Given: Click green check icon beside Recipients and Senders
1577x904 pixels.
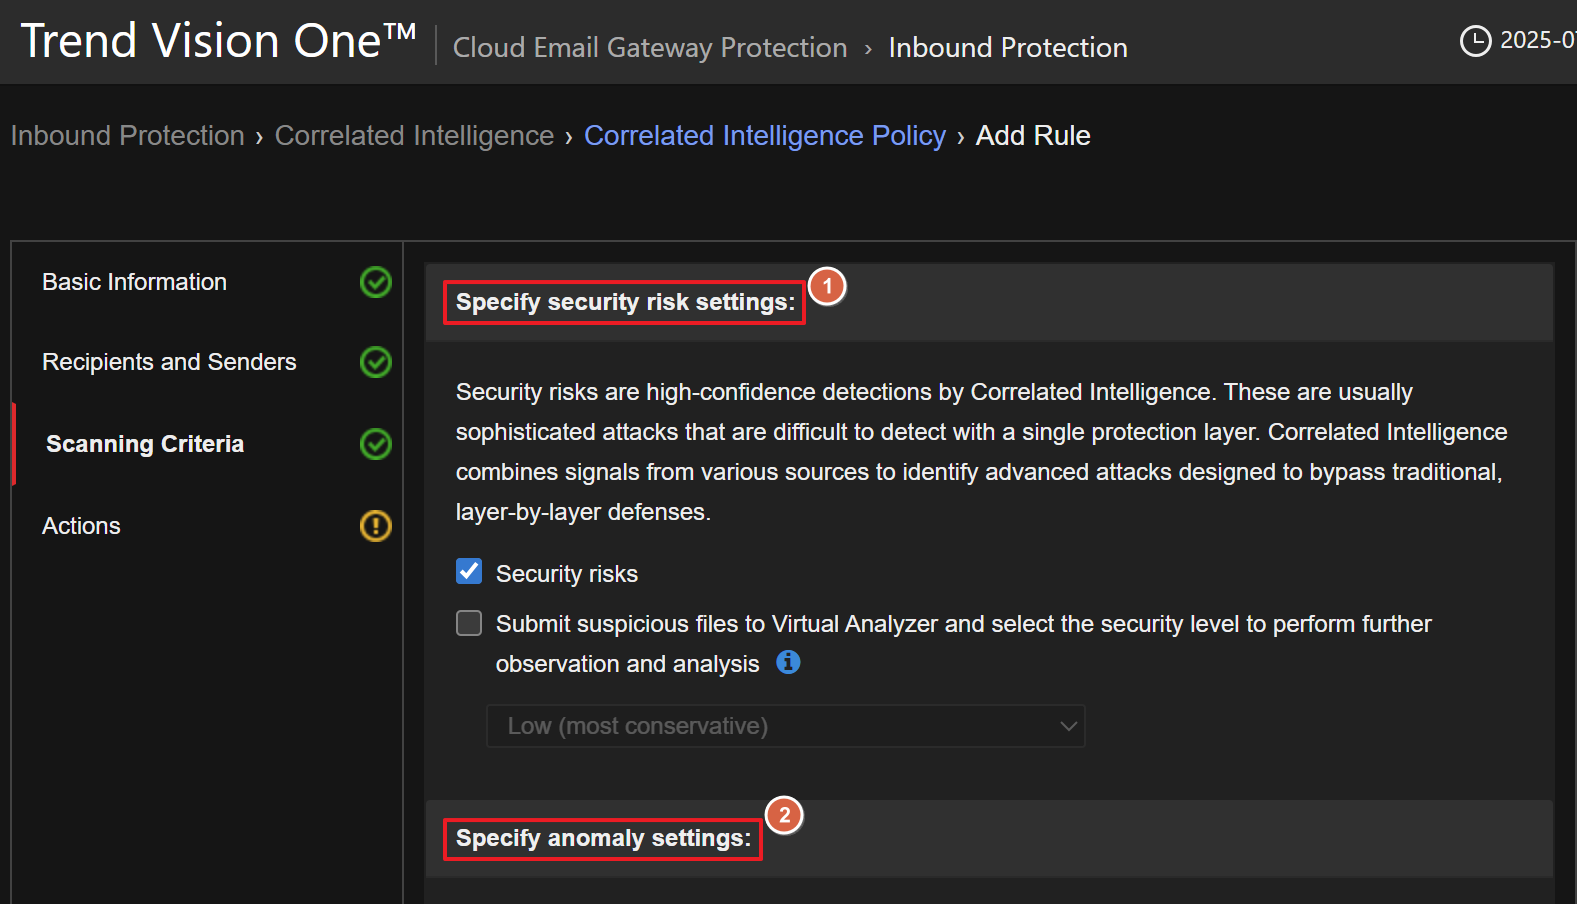Looking at the screenshot, I should (x=375, y=362).
